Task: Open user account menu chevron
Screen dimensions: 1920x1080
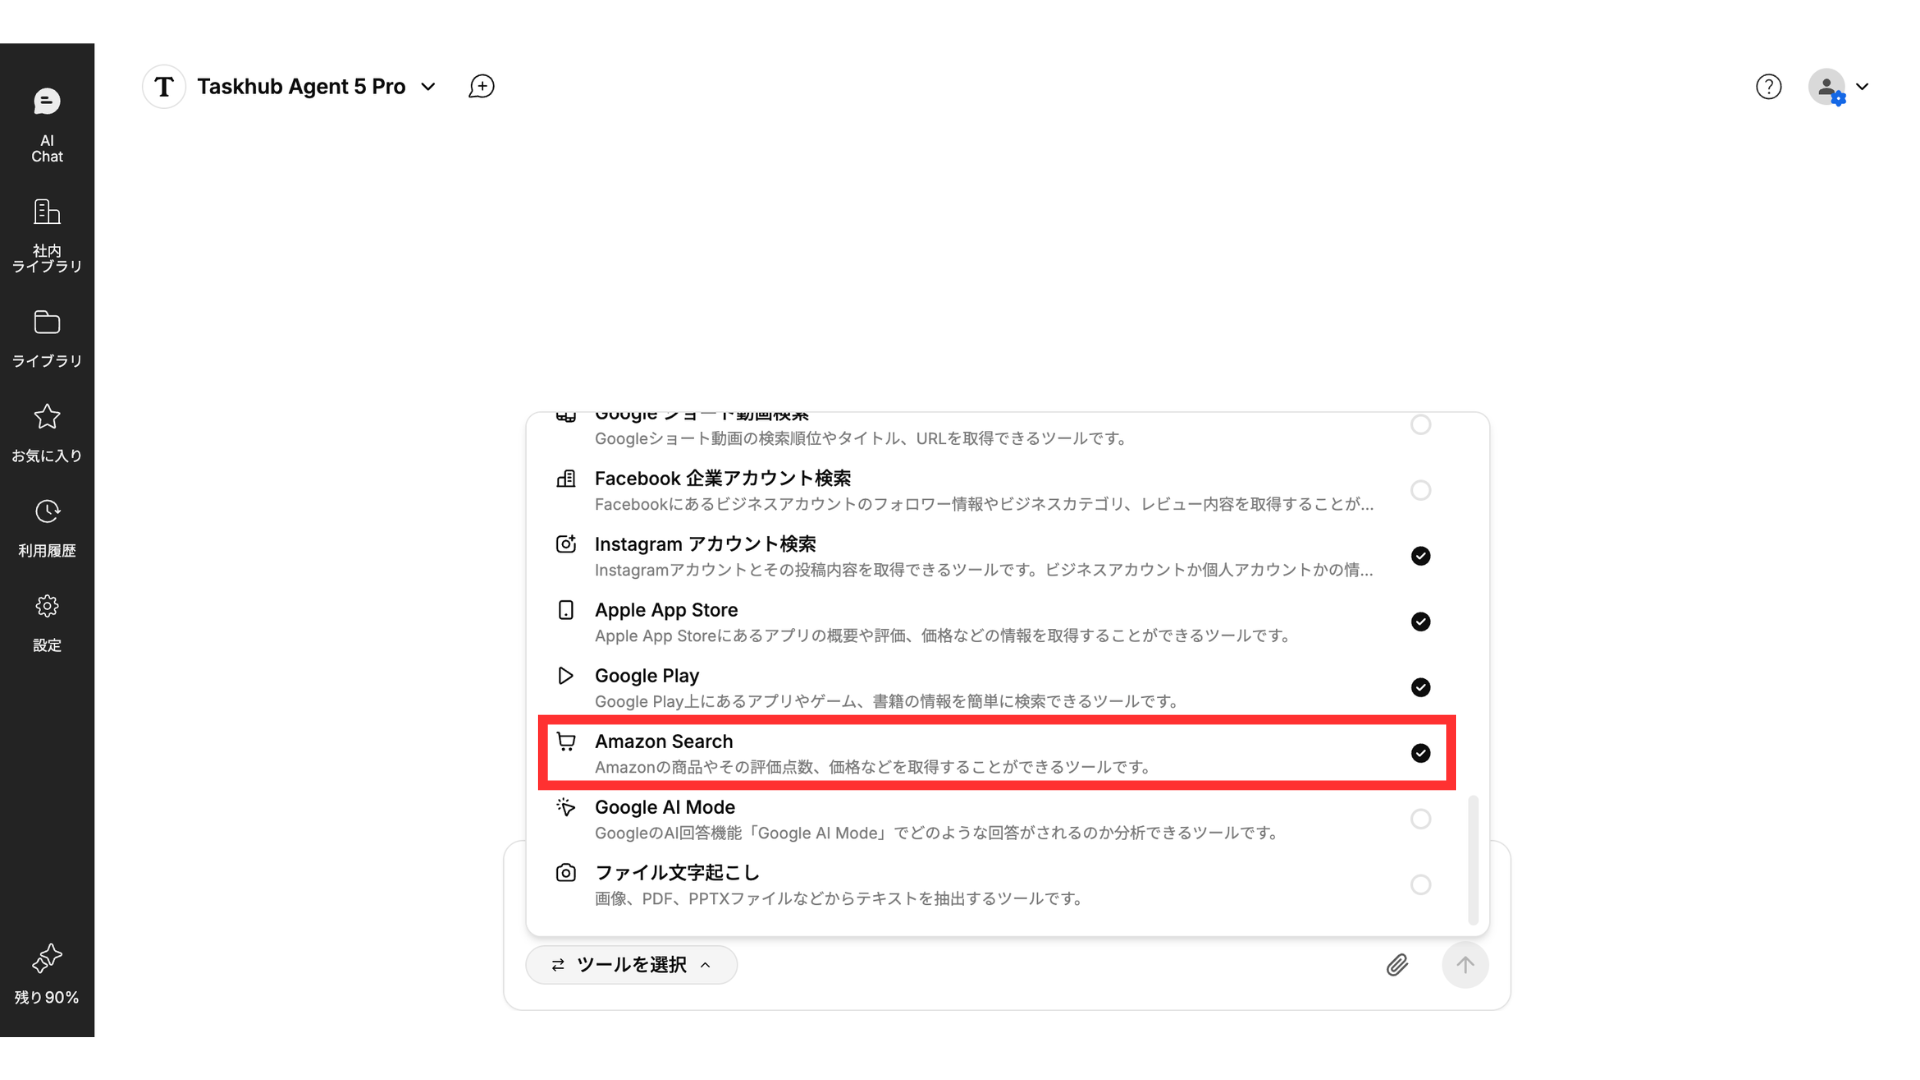Action: pyautogui.click(x=1862, y=87)
